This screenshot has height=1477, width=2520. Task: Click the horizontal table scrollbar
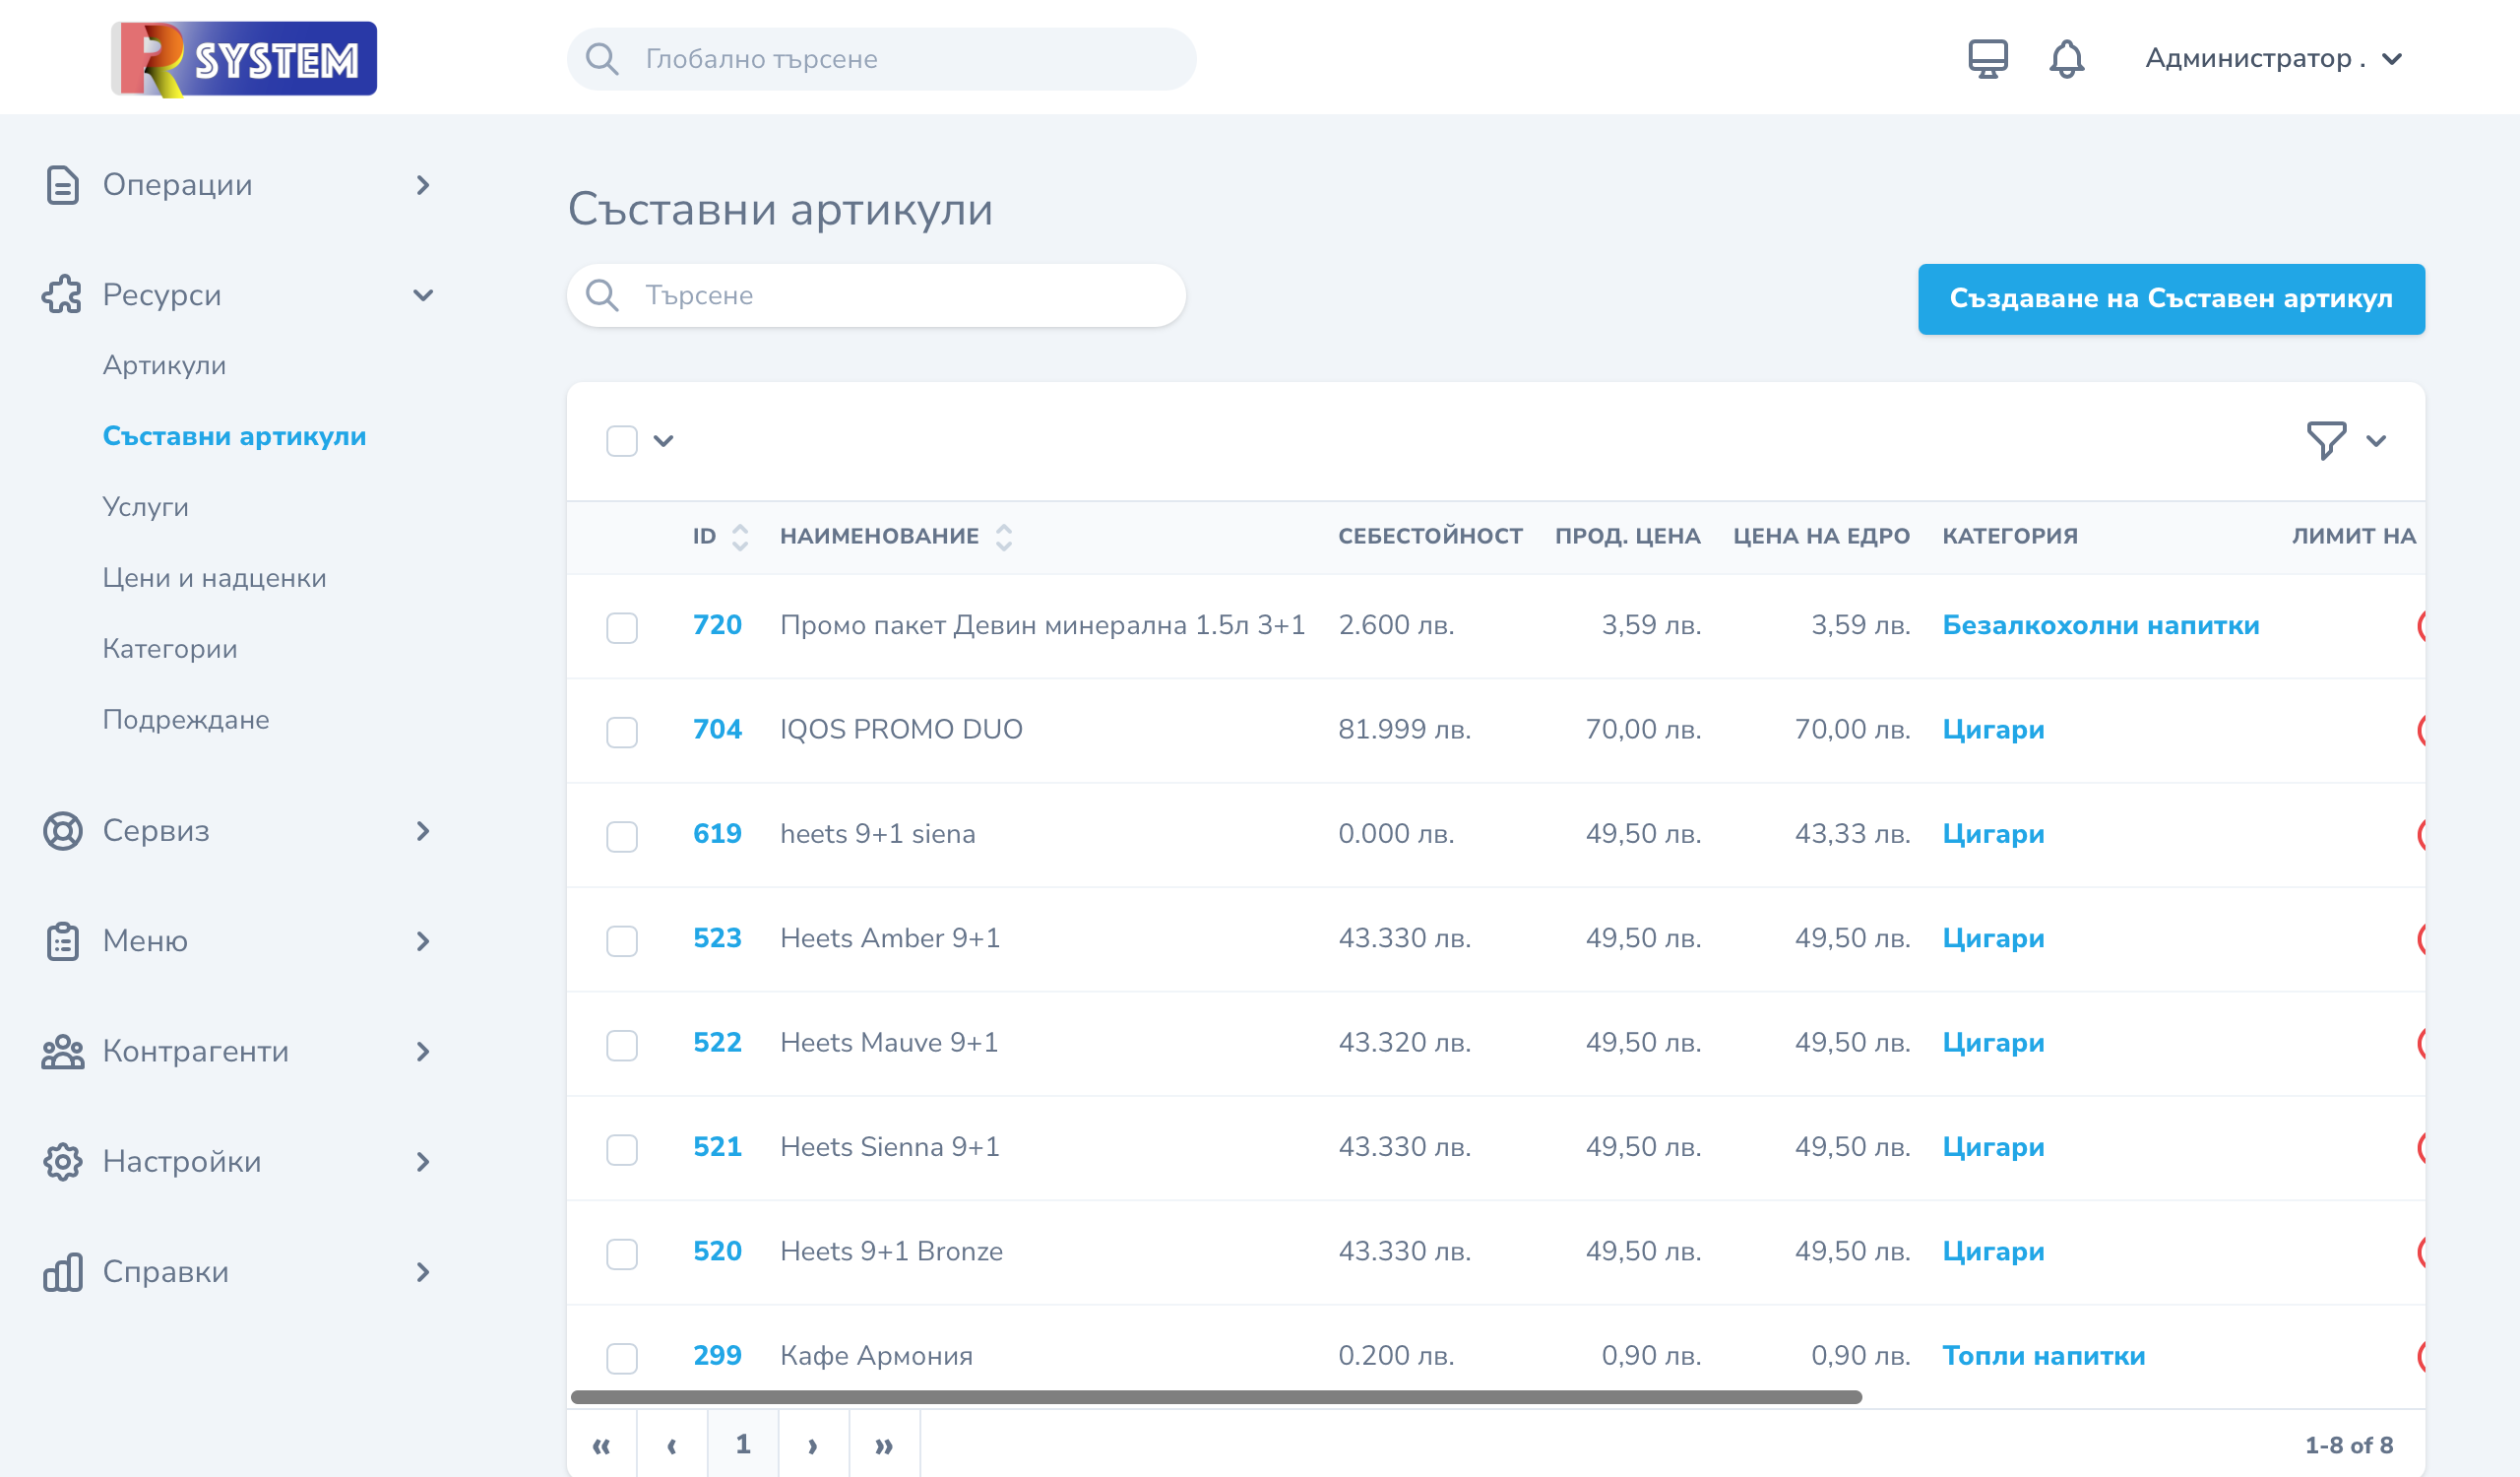pyautogui.click(x=1215, y=1396)
